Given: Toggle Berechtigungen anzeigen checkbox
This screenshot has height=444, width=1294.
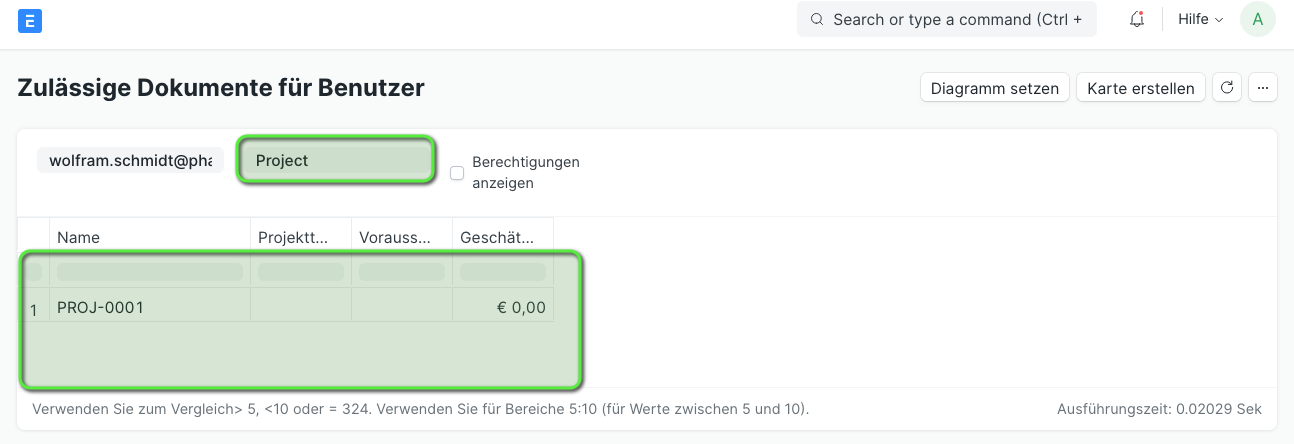Looking at the screenshot, I should (x=457, y=173).
